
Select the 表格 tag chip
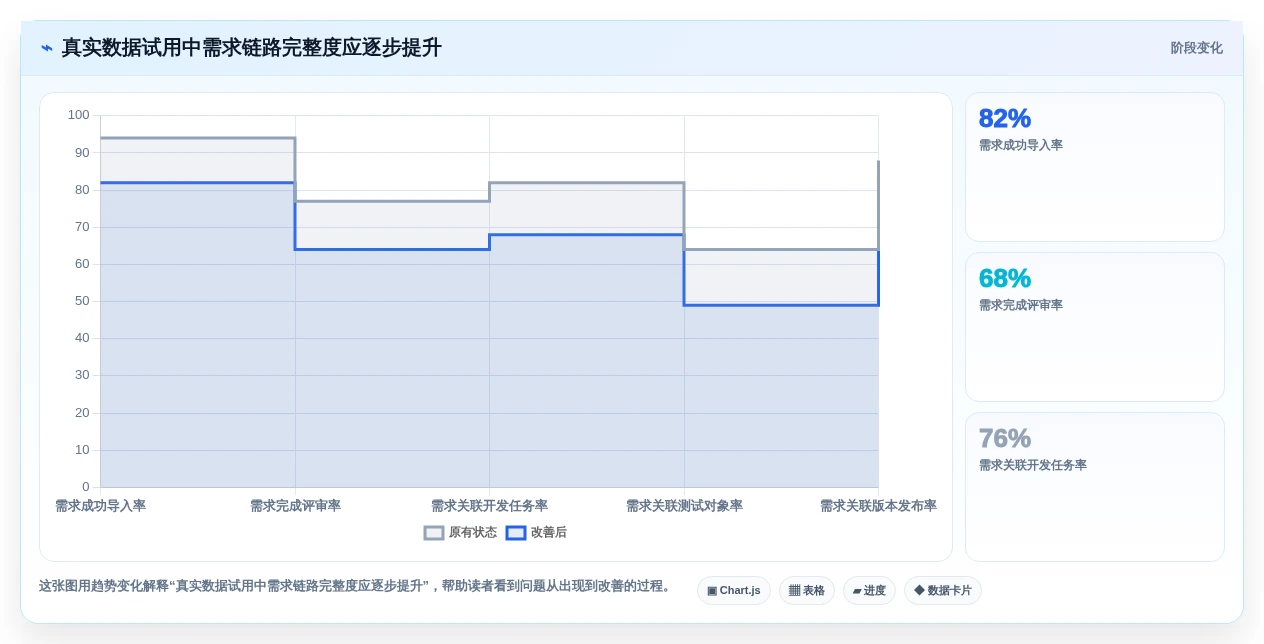click(x=807, y=591)
